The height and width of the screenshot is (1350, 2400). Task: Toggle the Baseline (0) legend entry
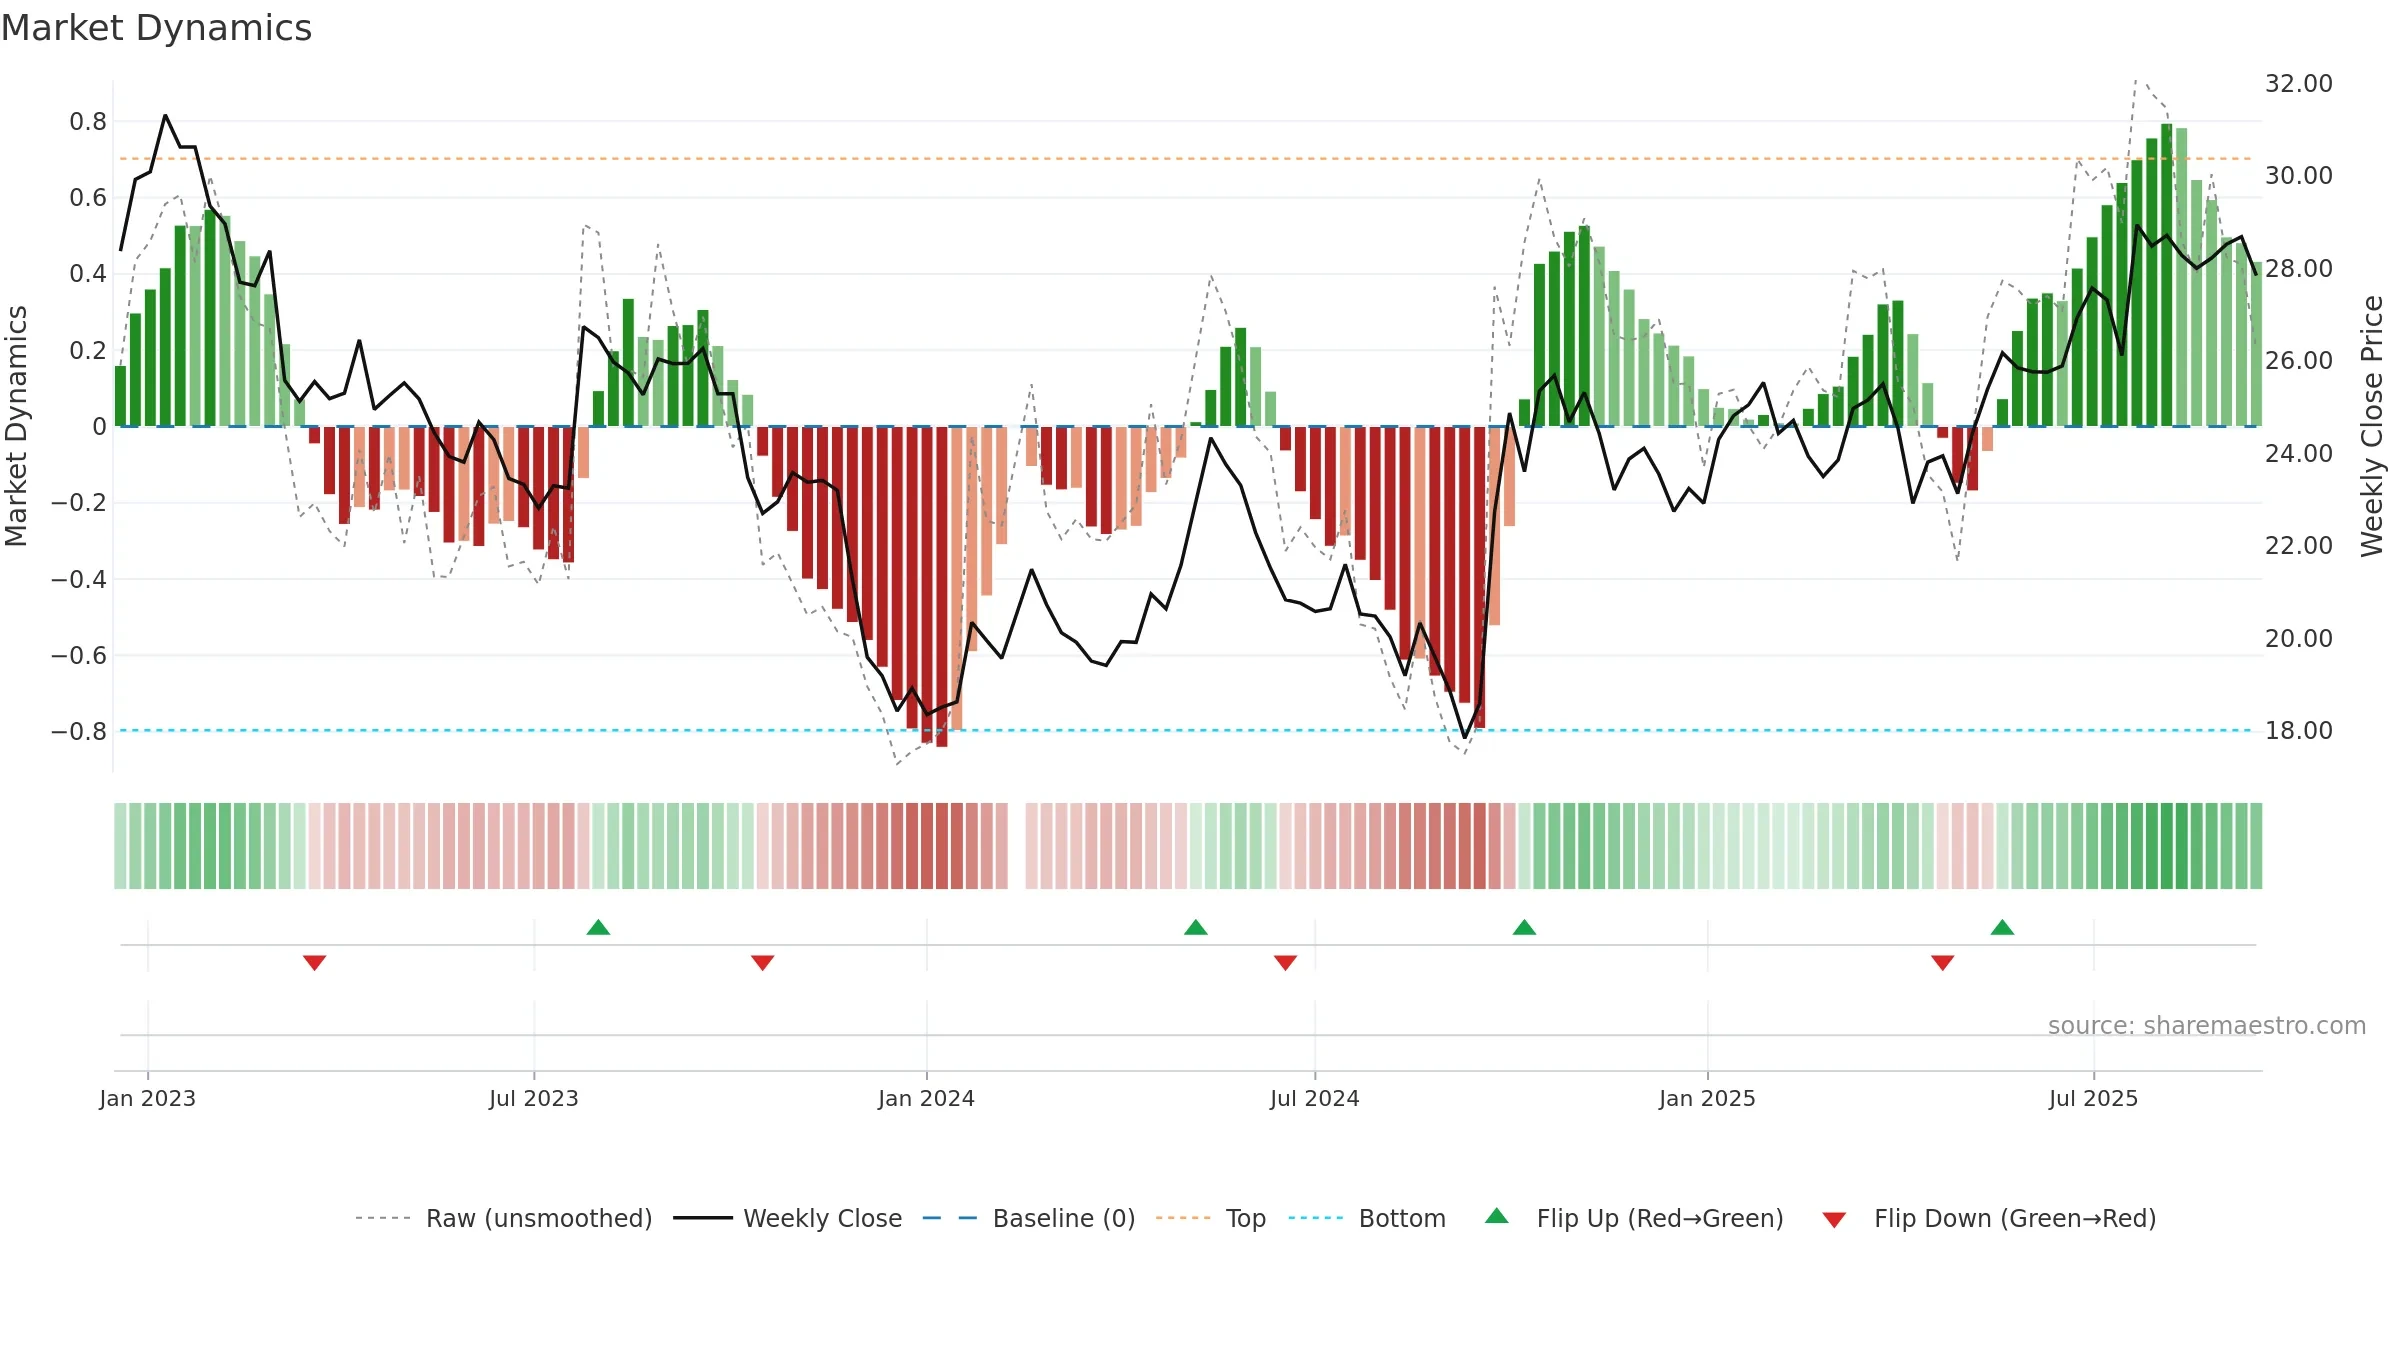[1028, 1218]
